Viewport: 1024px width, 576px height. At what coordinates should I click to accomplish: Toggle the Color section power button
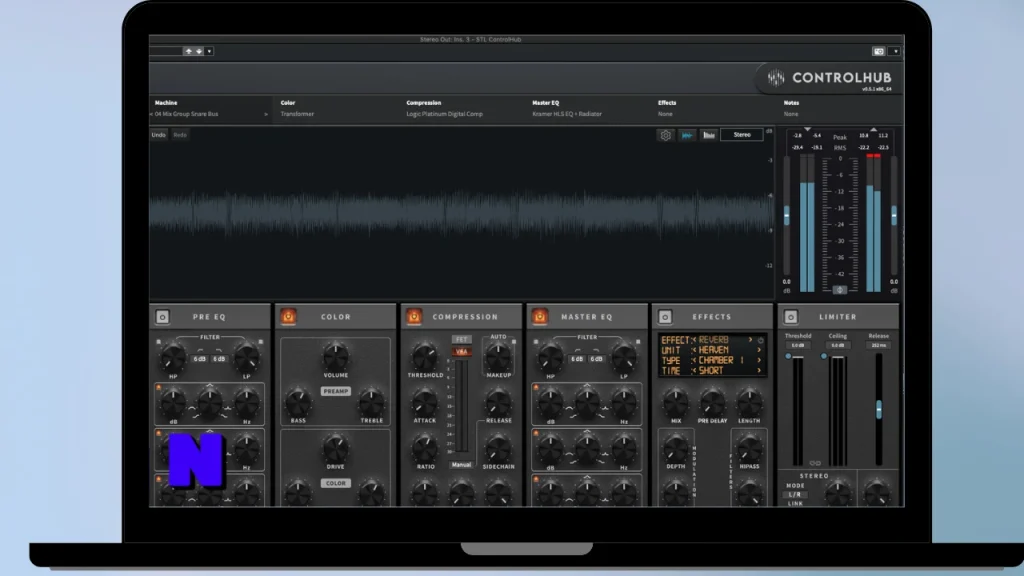[x=288, y=317]
